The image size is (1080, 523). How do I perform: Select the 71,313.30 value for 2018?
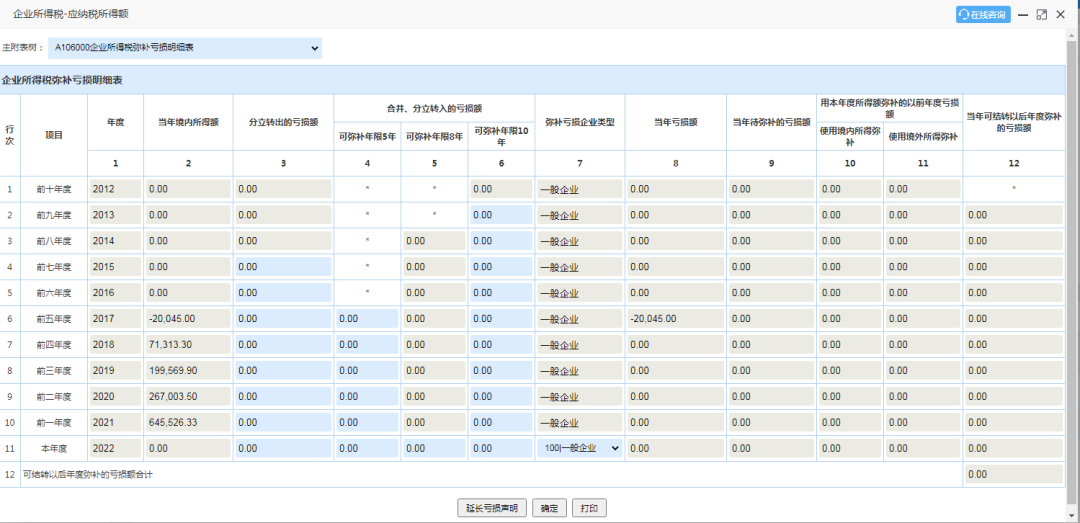(188, 345)
